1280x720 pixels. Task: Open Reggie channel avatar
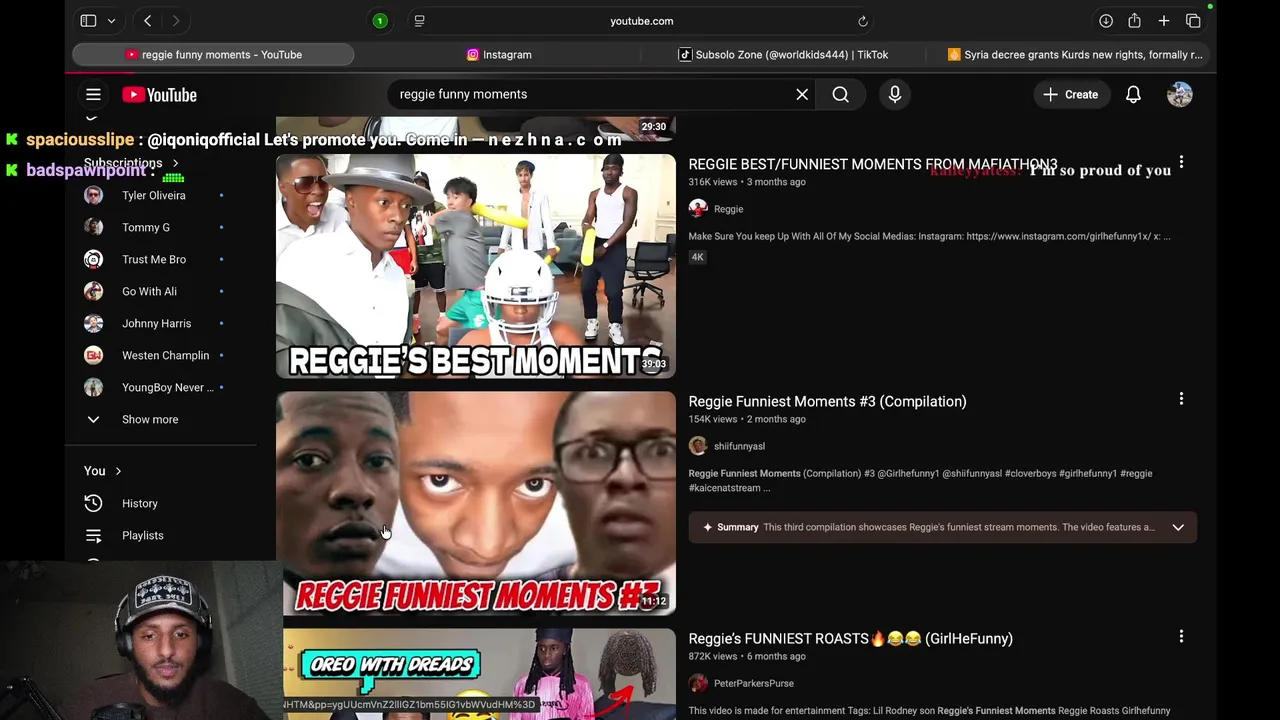[698, 209]
